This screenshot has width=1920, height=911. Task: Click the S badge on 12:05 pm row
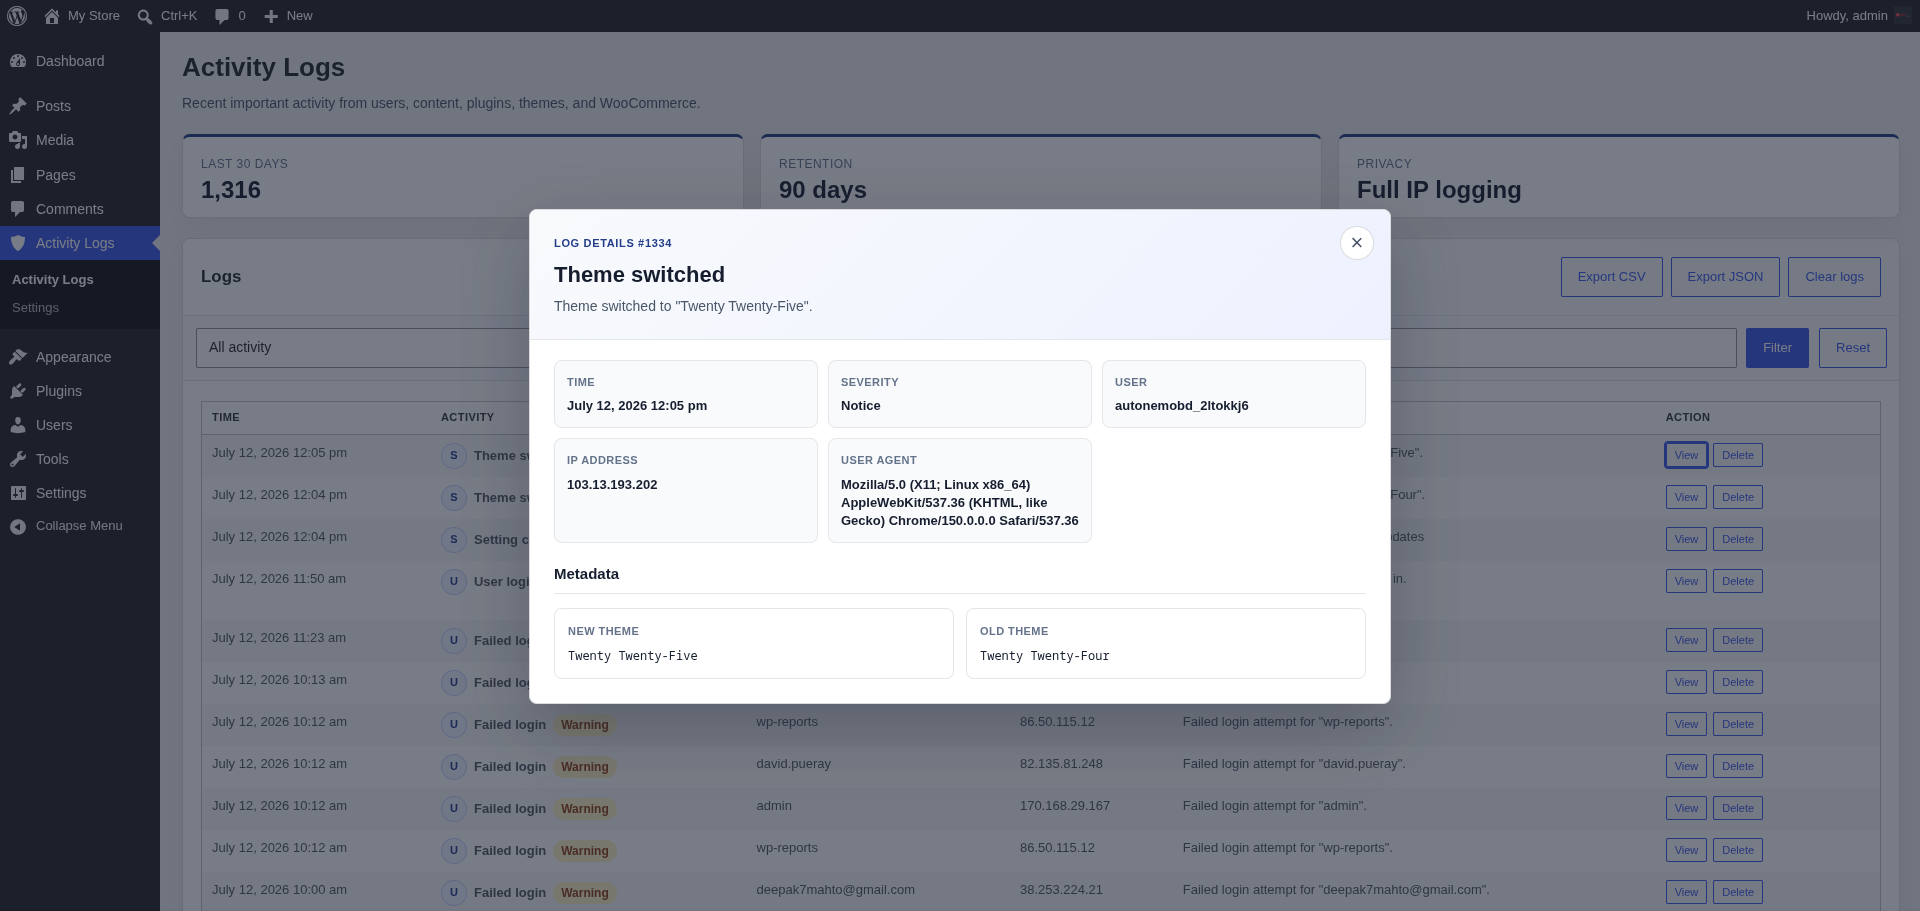pos(454,456)
